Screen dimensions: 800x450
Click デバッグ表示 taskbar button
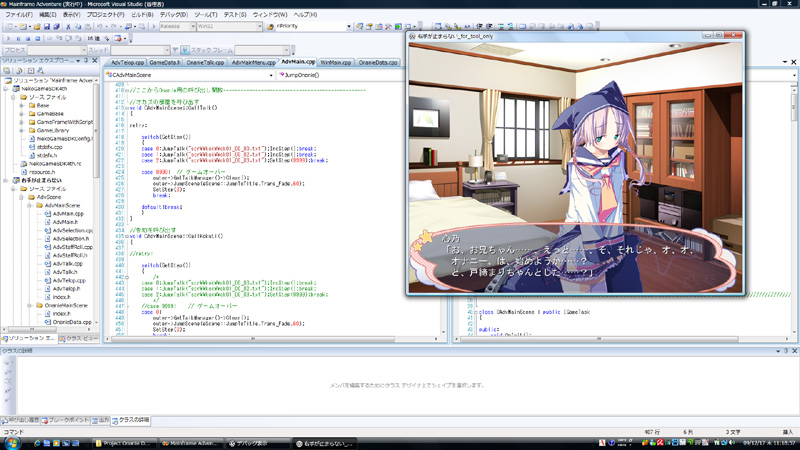(x=257, y=443)
